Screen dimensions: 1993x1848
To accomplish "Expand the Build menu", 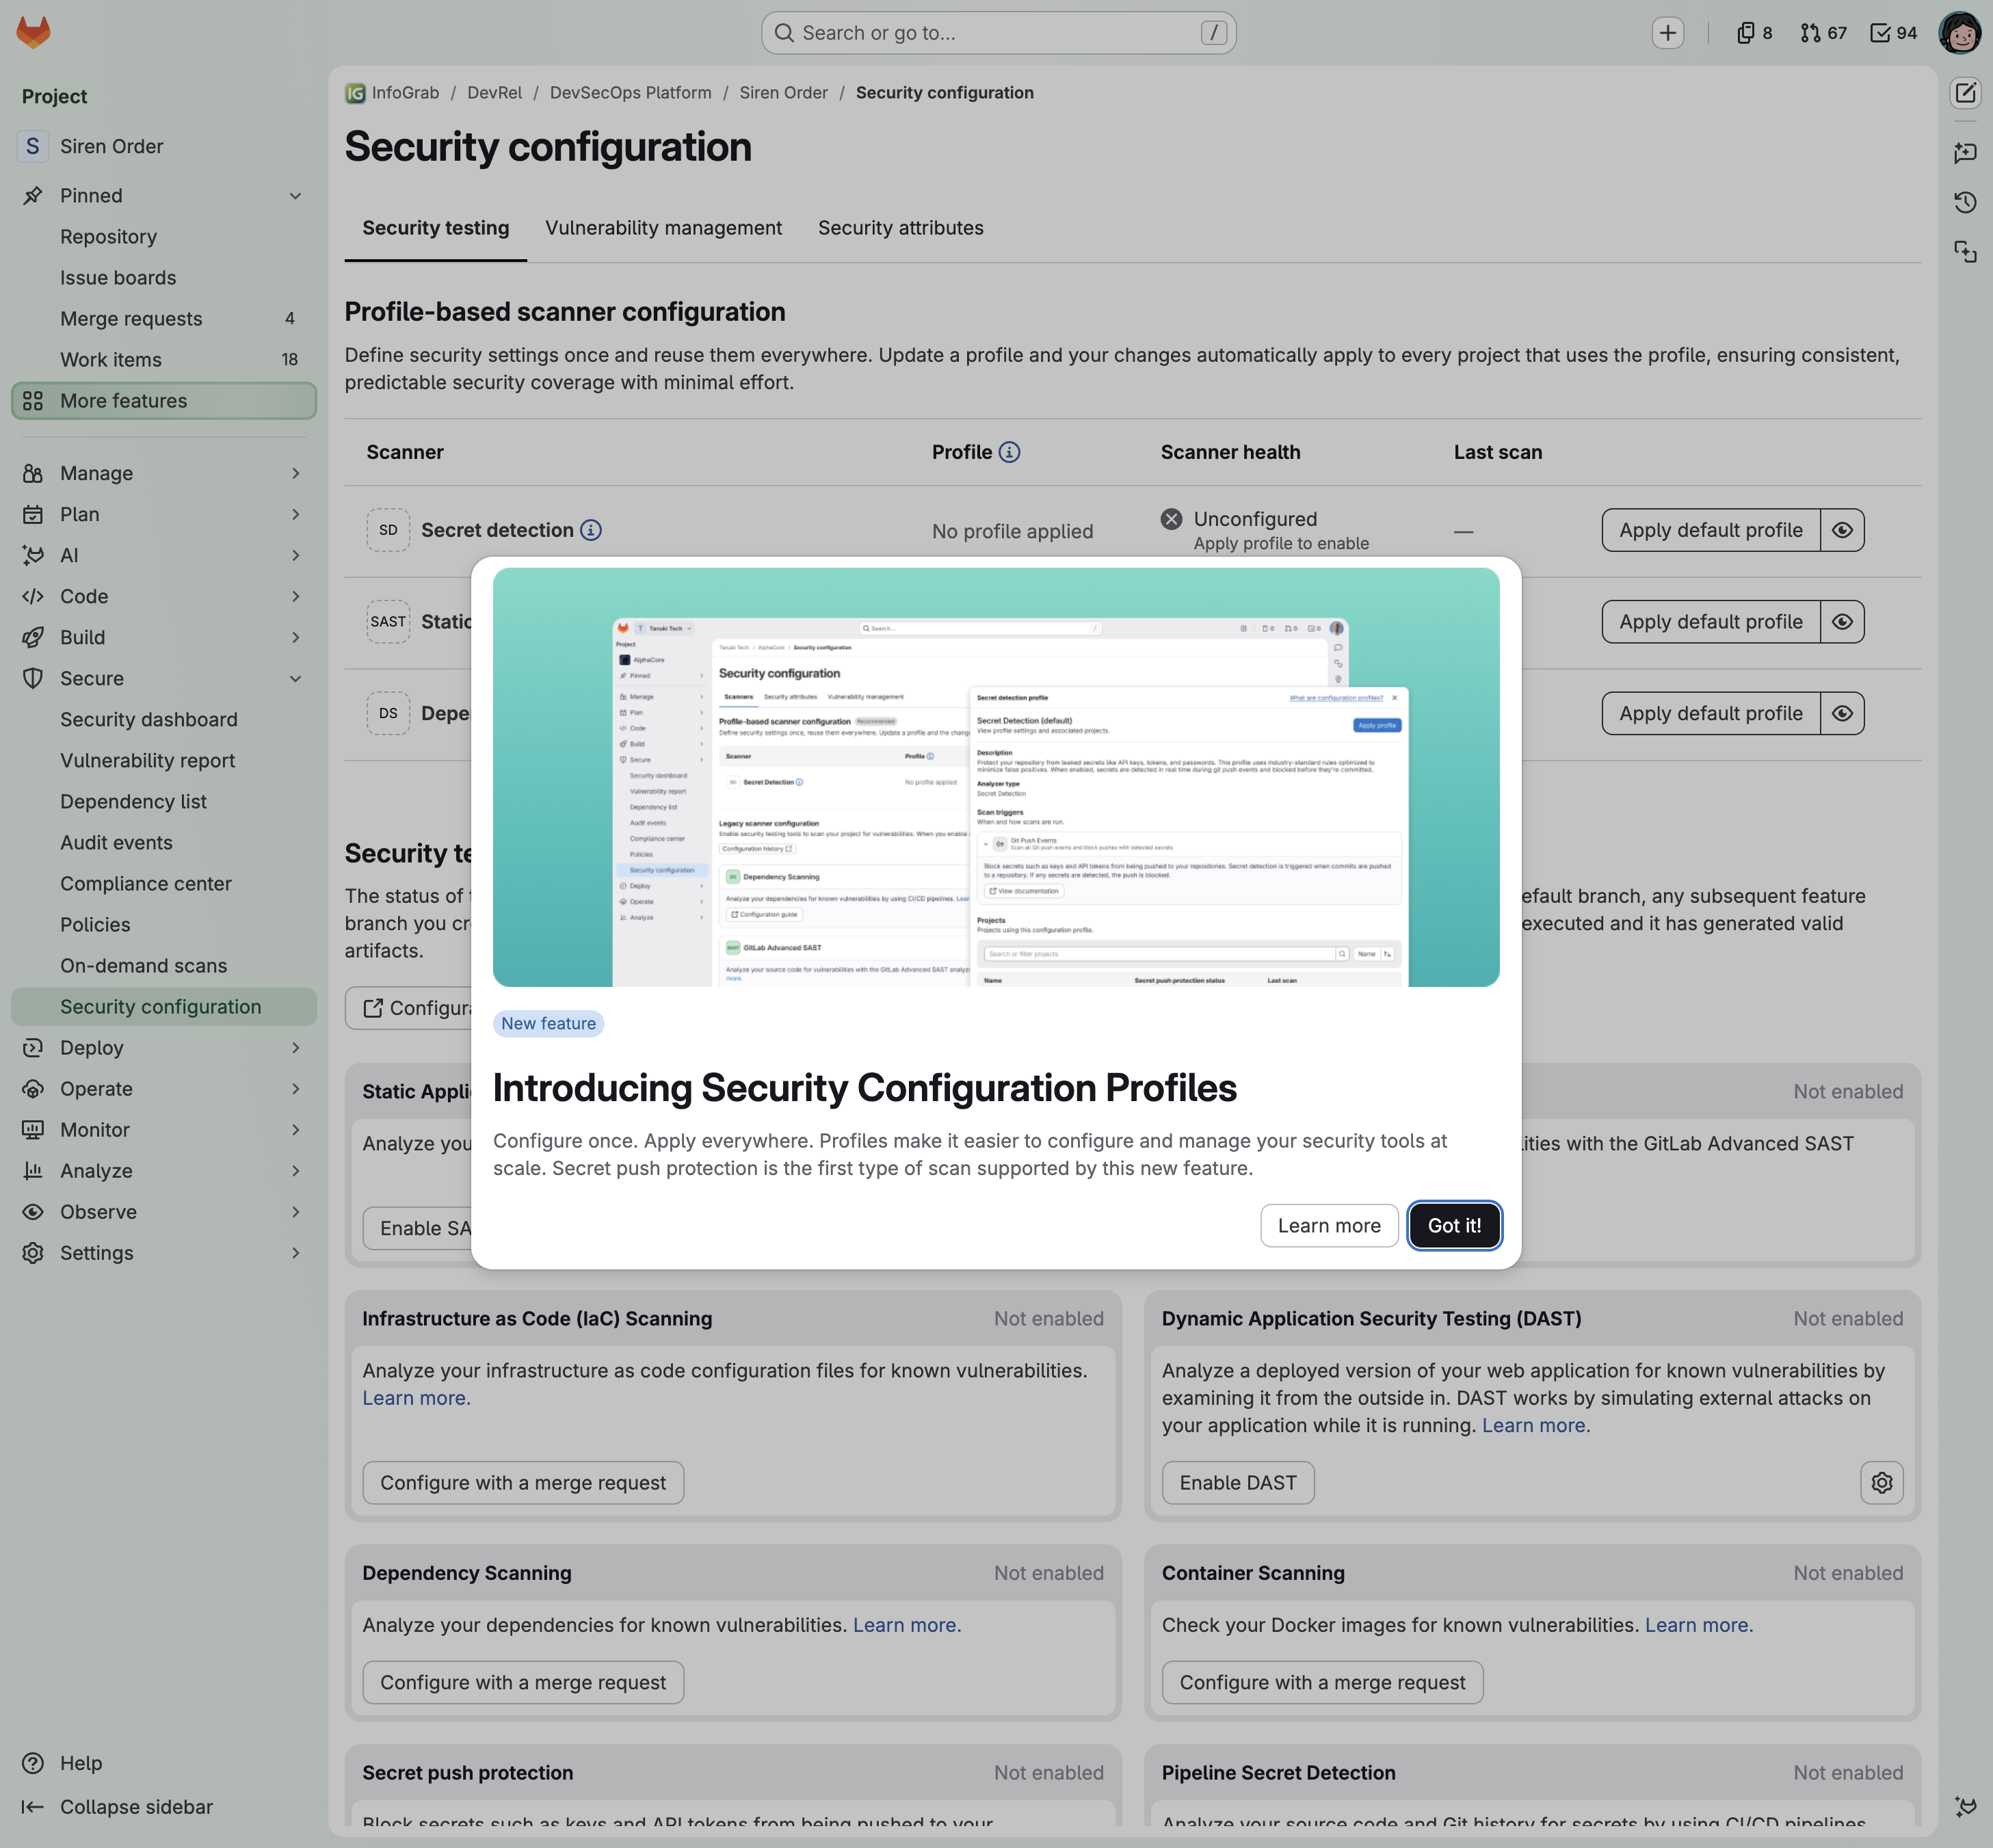I will [164, 637].
